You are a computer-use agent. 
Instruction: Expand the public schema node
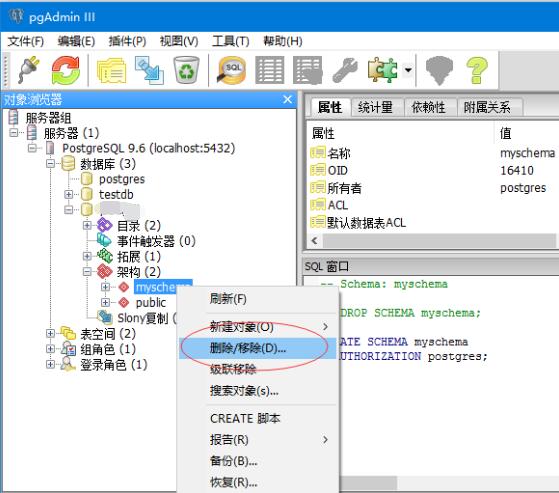(x=105, y=302)
